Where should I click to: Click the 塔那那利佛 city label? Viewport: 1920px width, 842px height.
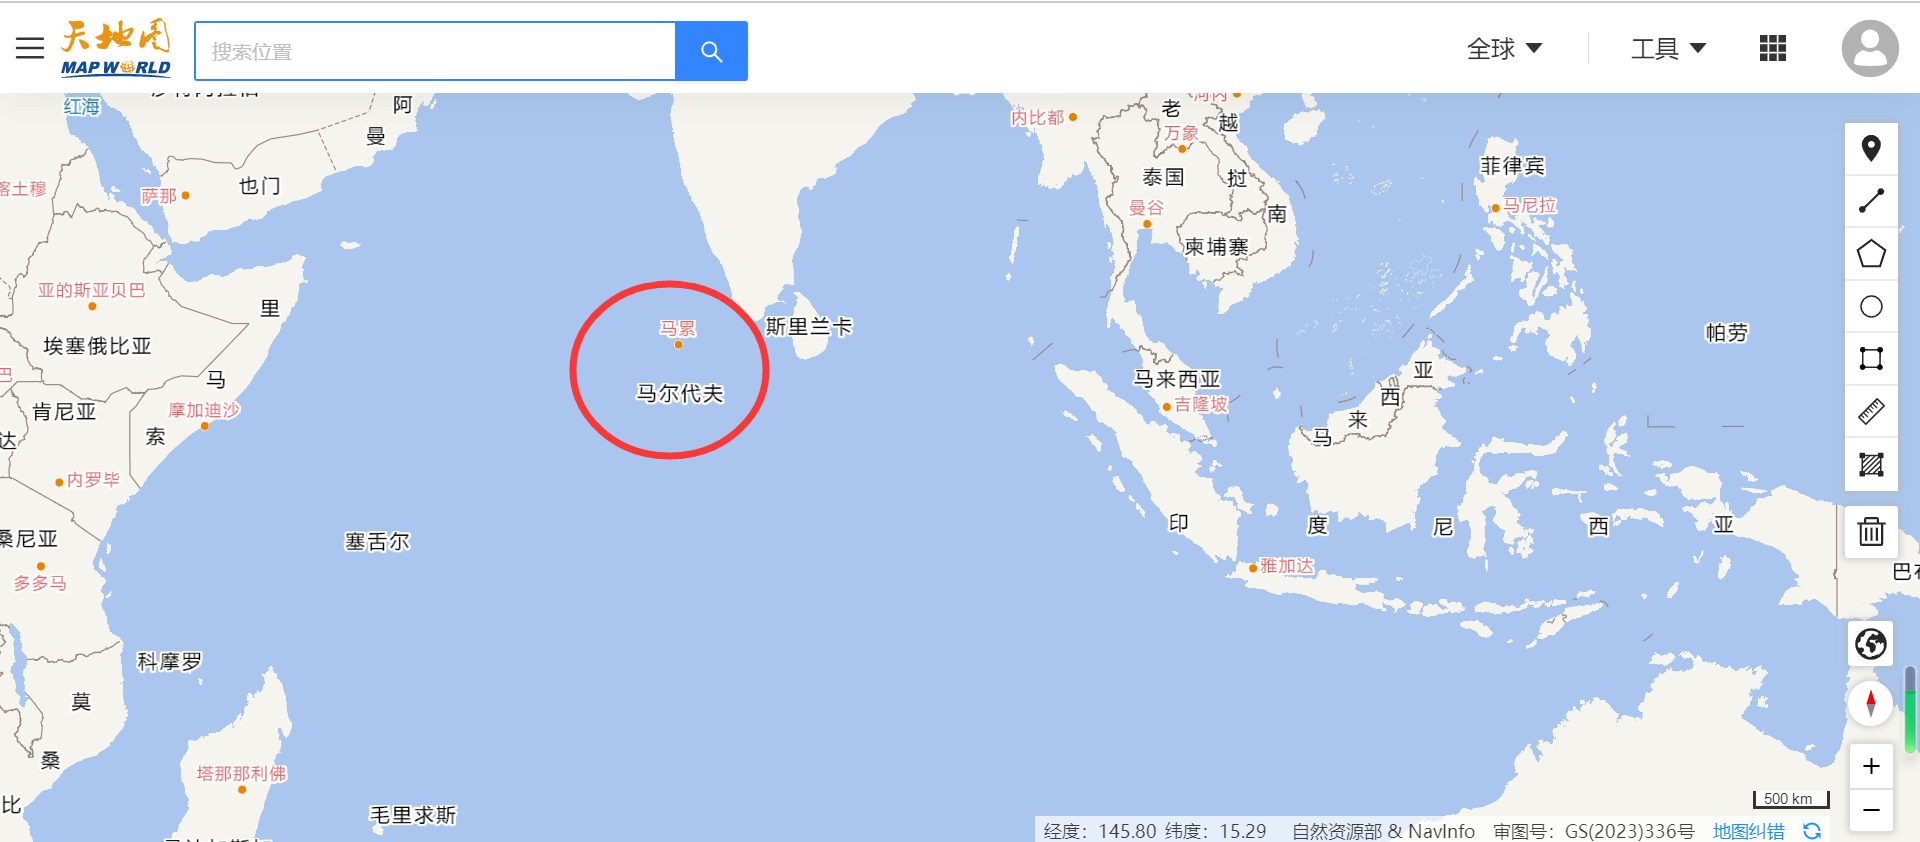point(241,774)
